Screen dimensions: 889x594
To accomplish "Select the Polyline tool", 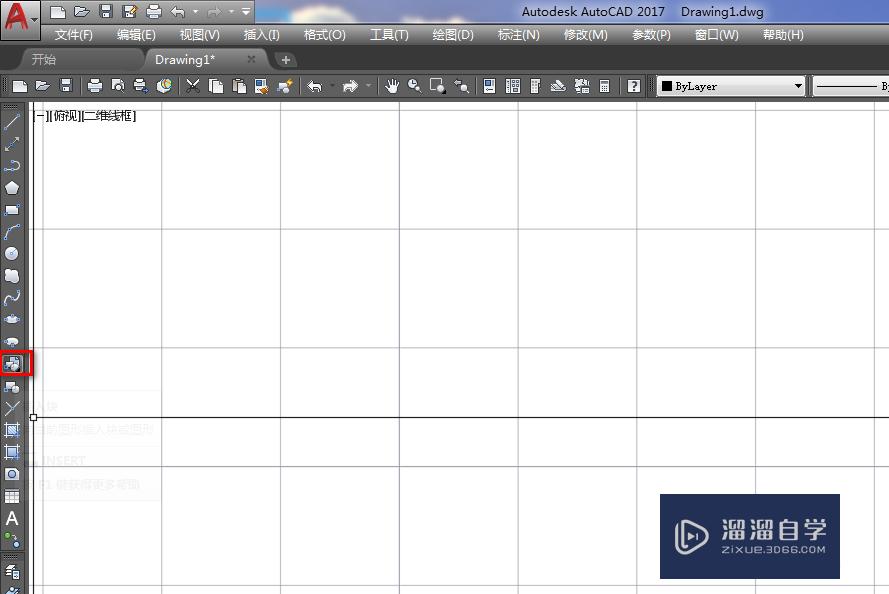I will (12, 166).
